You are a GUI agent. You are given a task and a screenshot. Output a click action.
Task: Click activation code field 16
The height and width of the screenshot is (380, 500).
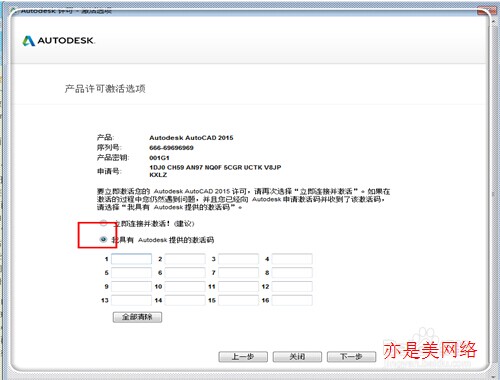coord(292,300)
